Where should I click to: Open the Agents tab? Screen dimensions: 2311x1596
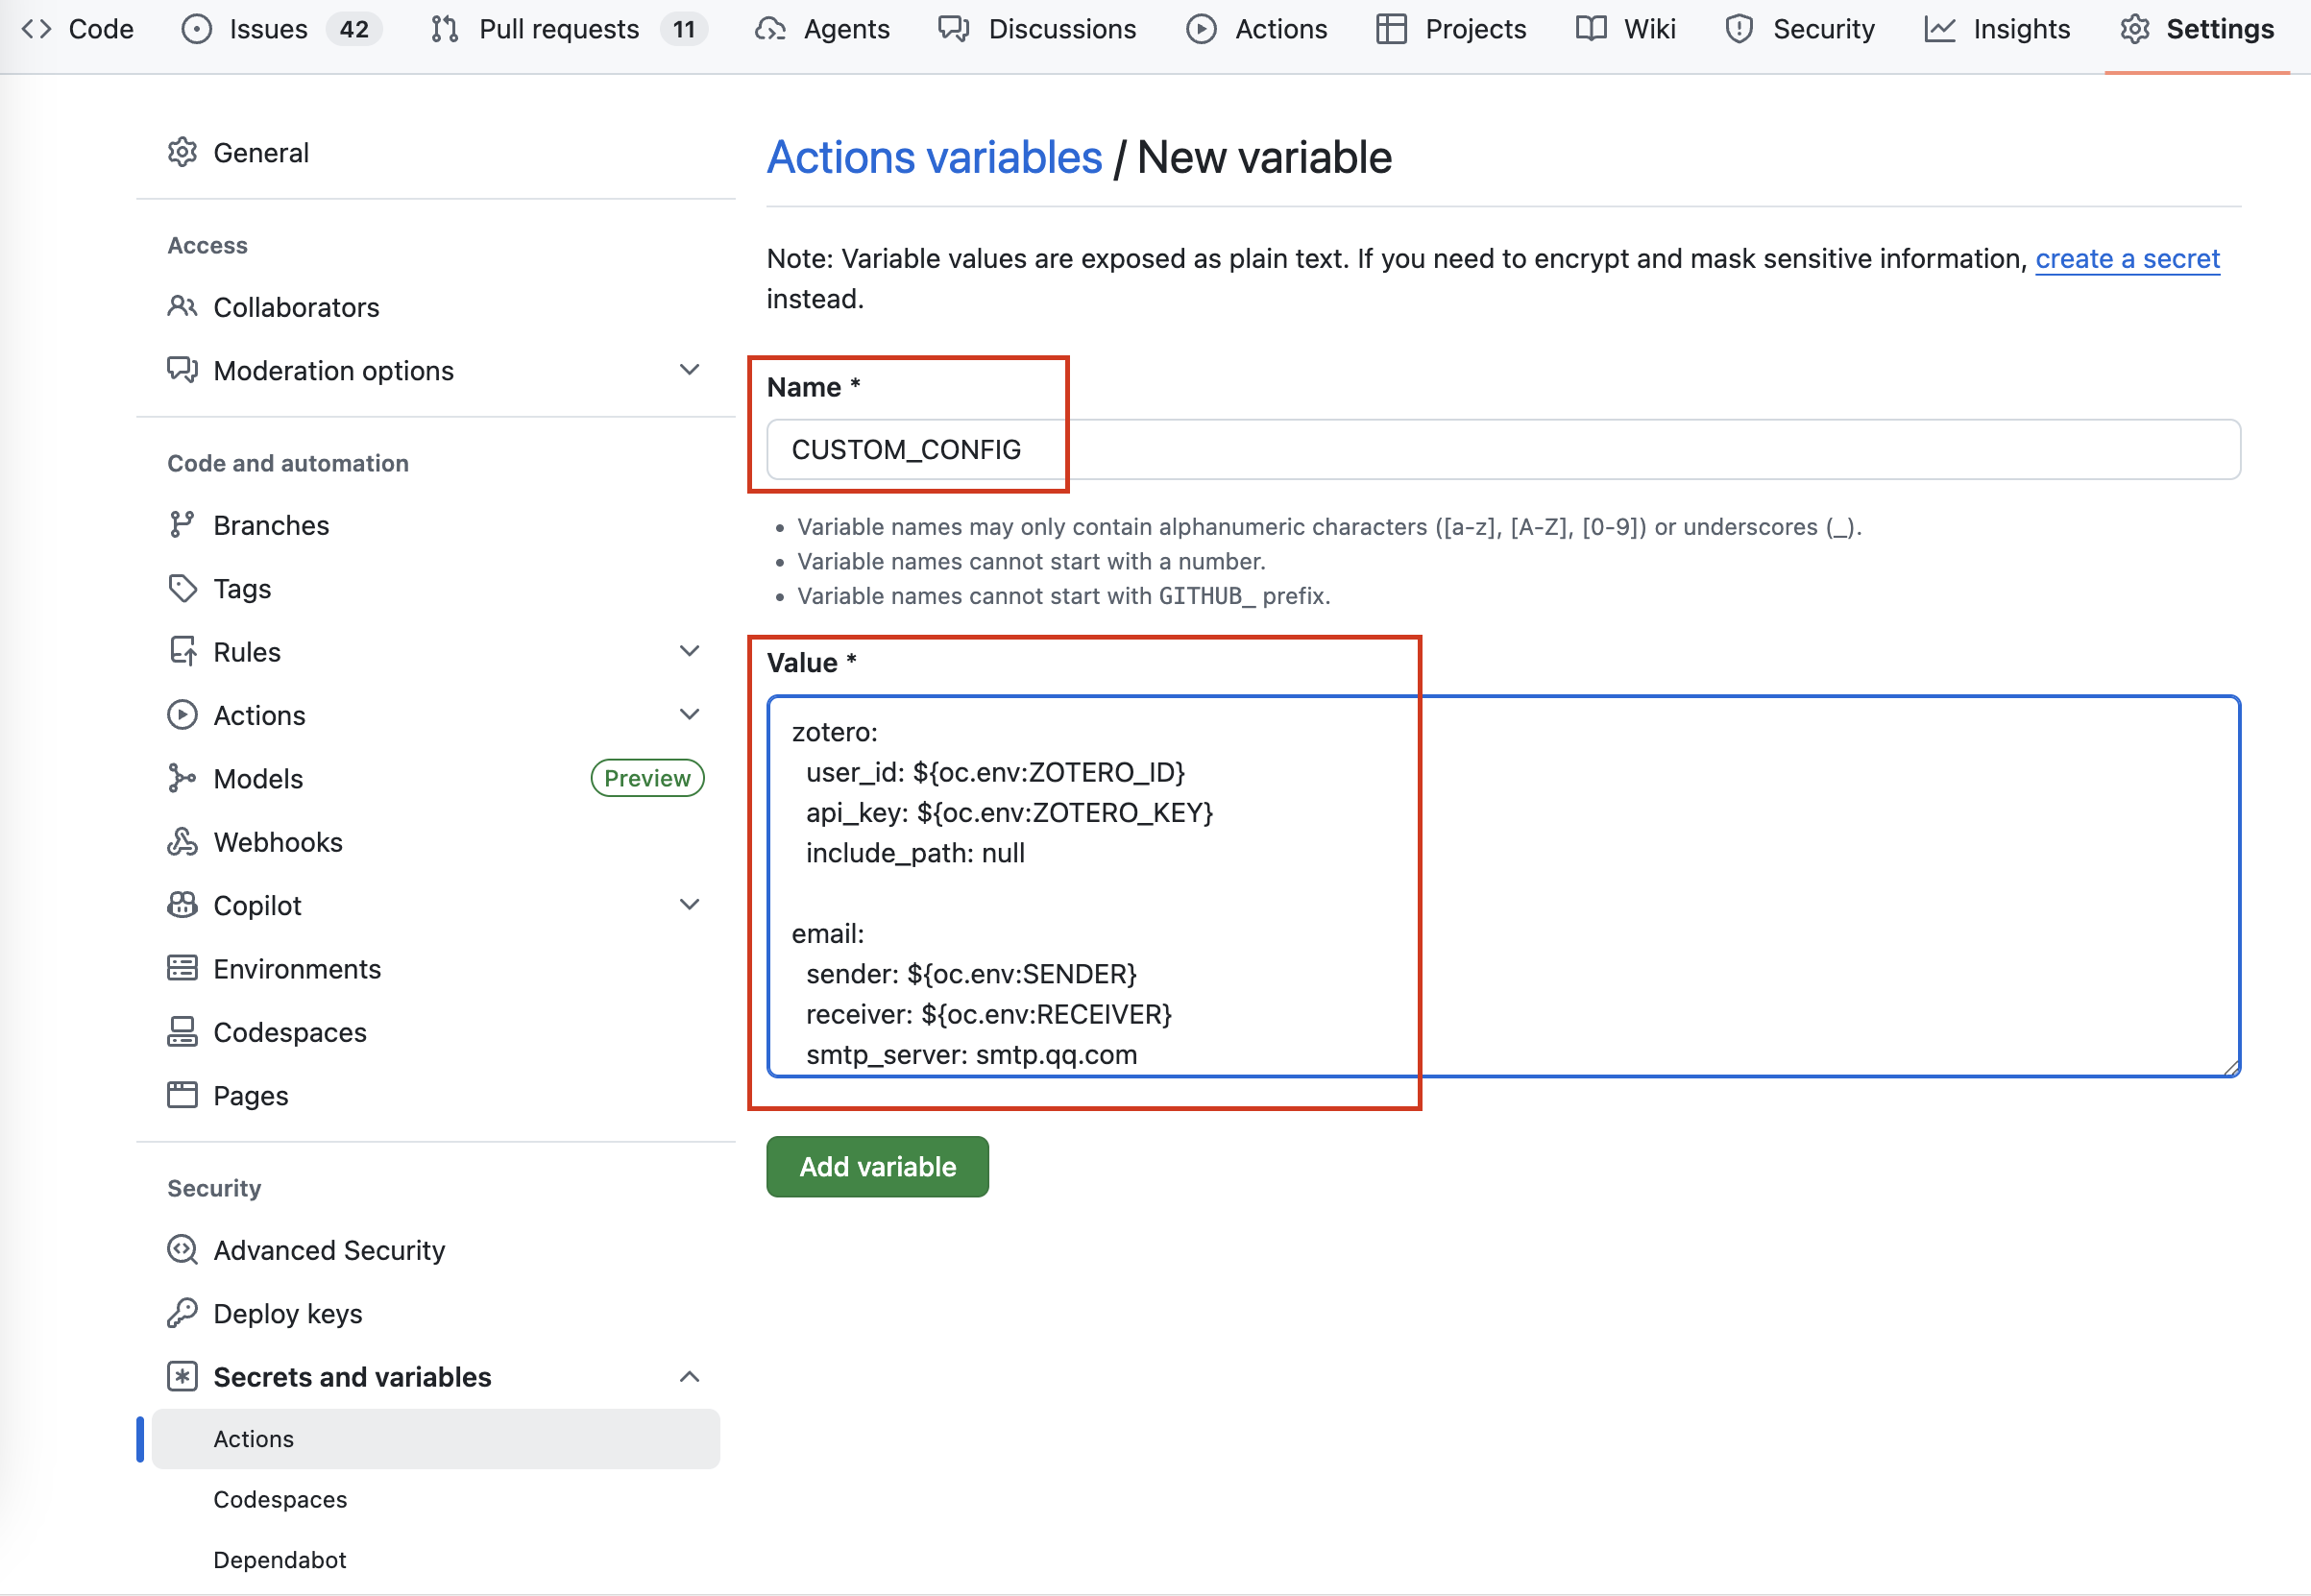tap(823, 29)
